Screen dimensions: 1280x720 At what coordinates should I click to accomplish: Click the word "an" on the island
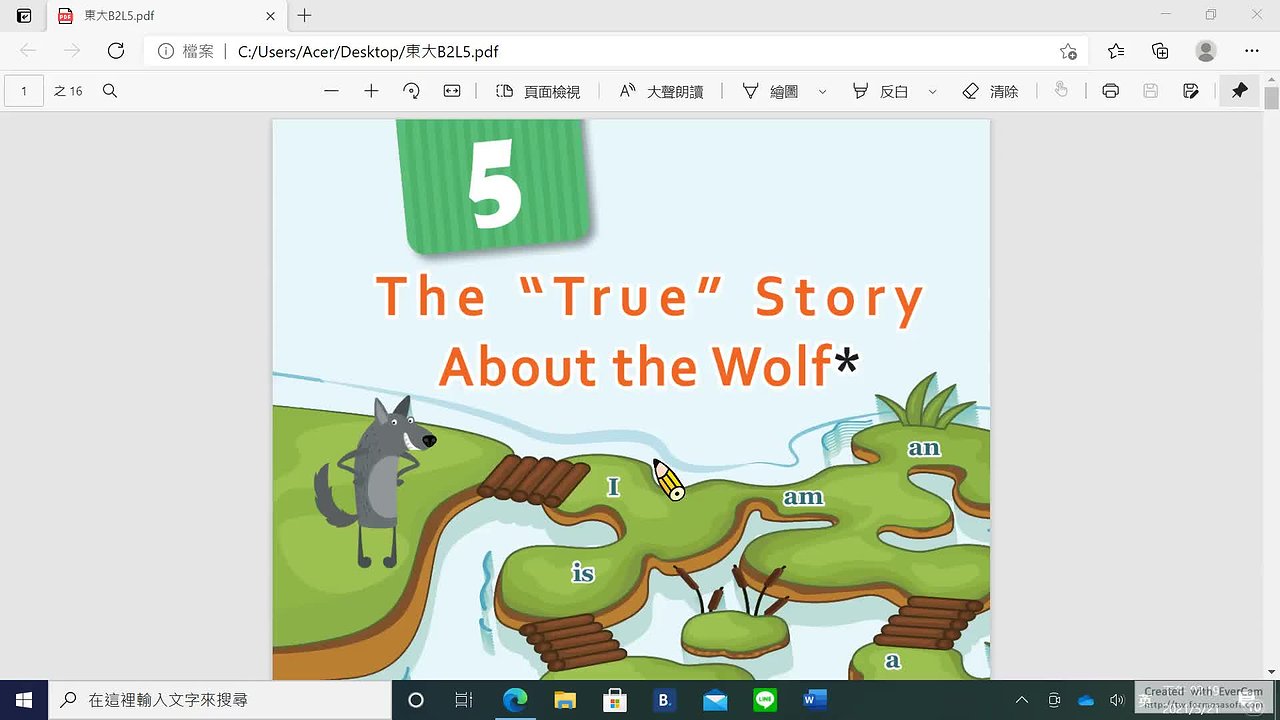(x=924, y=448)
